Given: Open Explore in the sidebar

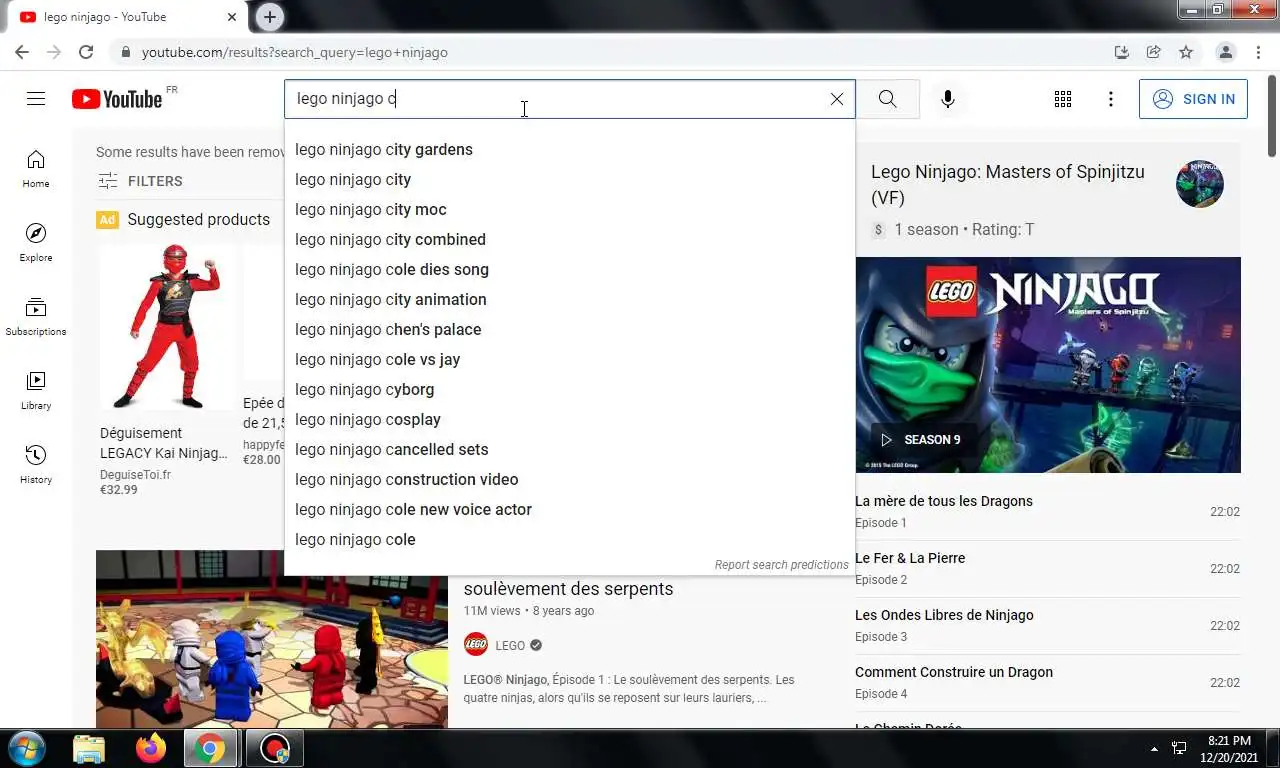Looking at the screenshot, I should coord(36,243).
